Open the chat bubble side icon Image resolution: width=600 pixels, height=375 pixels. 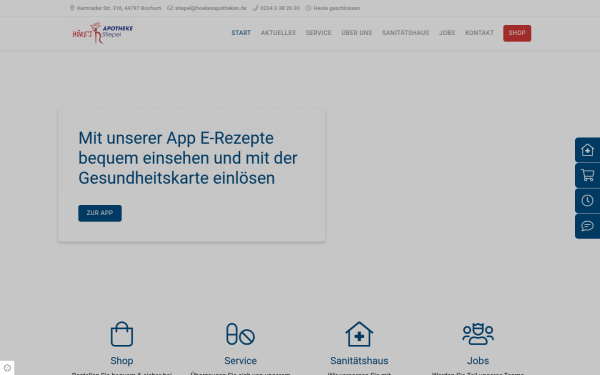tap(587, 226)
